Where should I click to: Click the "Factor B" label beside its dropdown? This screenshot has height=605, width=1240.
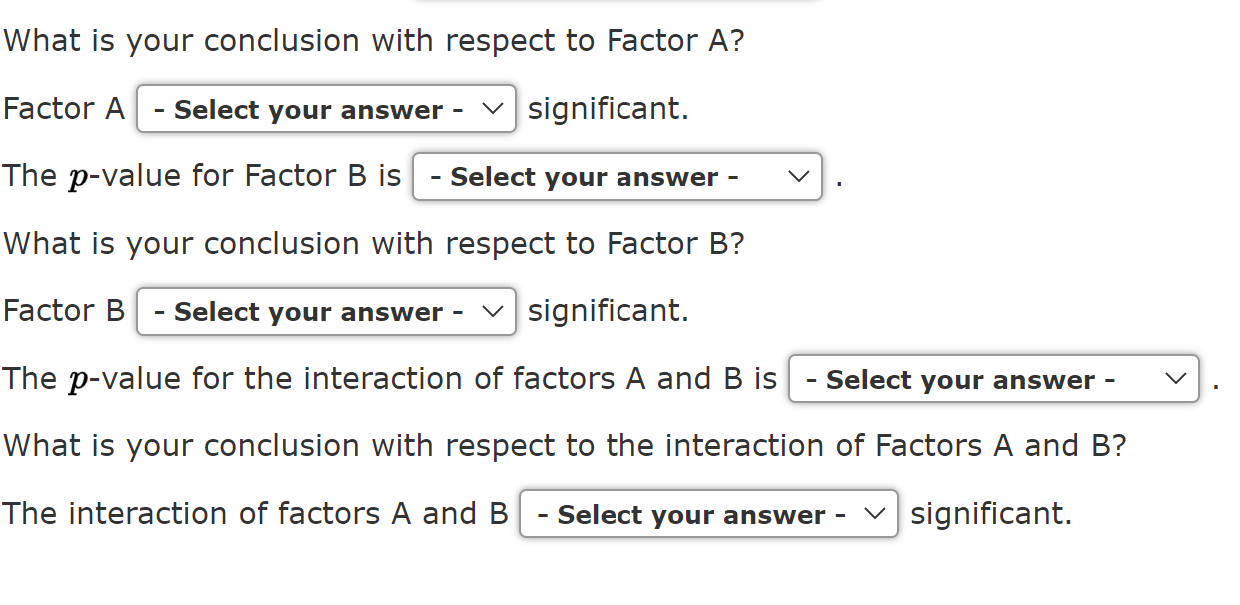64,312
